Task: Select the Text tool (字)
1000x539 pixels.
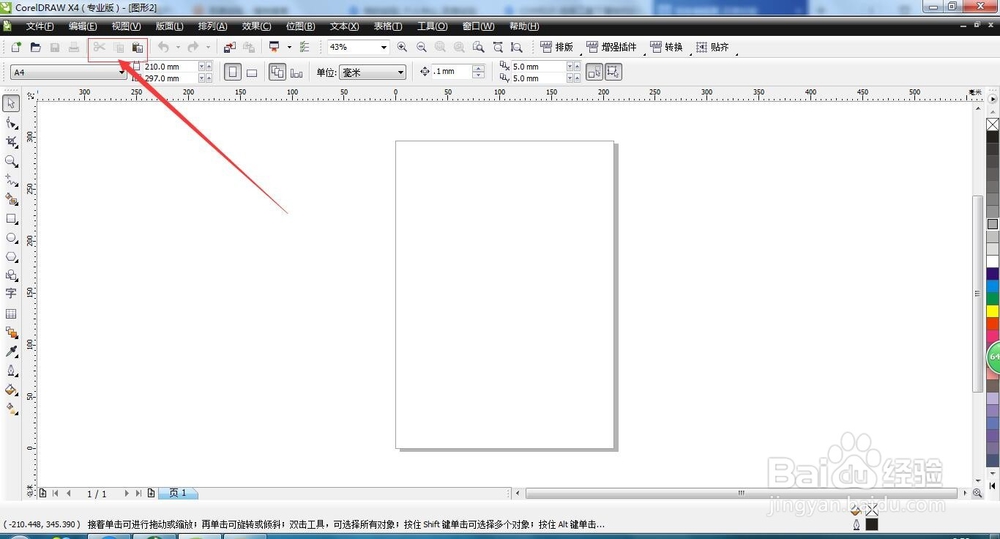Action: point(11,293)
